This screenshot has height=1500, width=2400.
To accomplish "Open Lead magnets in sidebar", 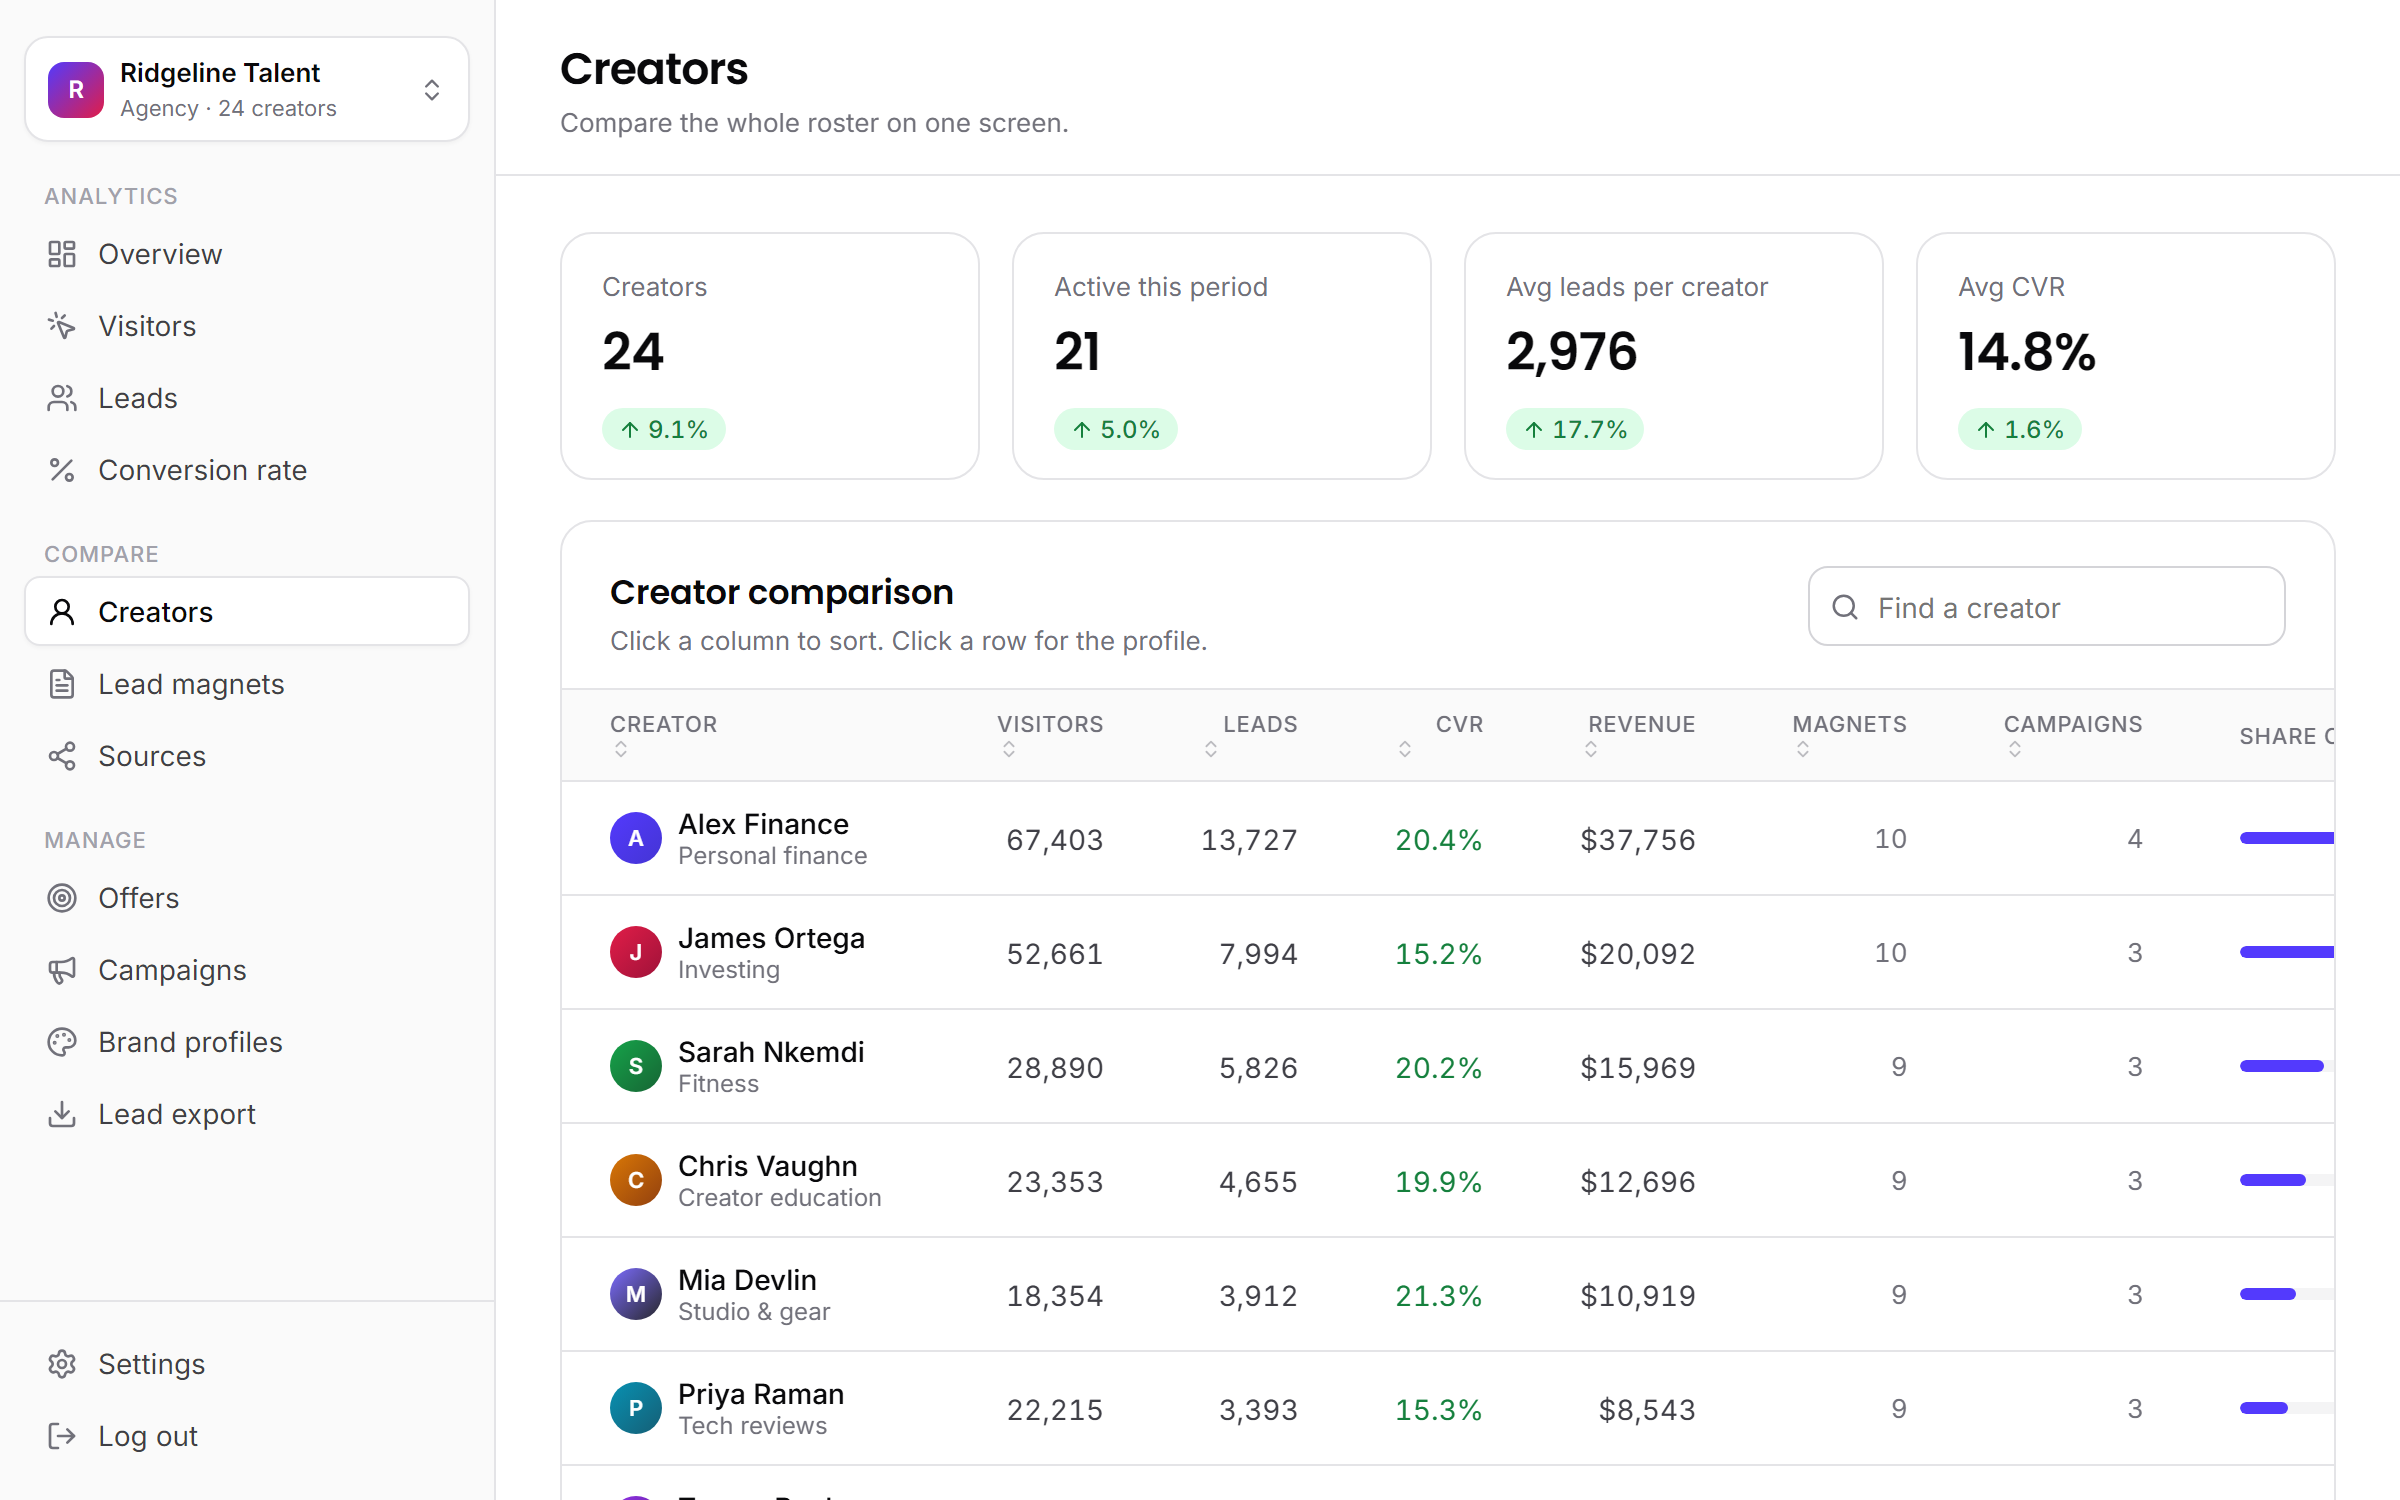I will point(247,684).
